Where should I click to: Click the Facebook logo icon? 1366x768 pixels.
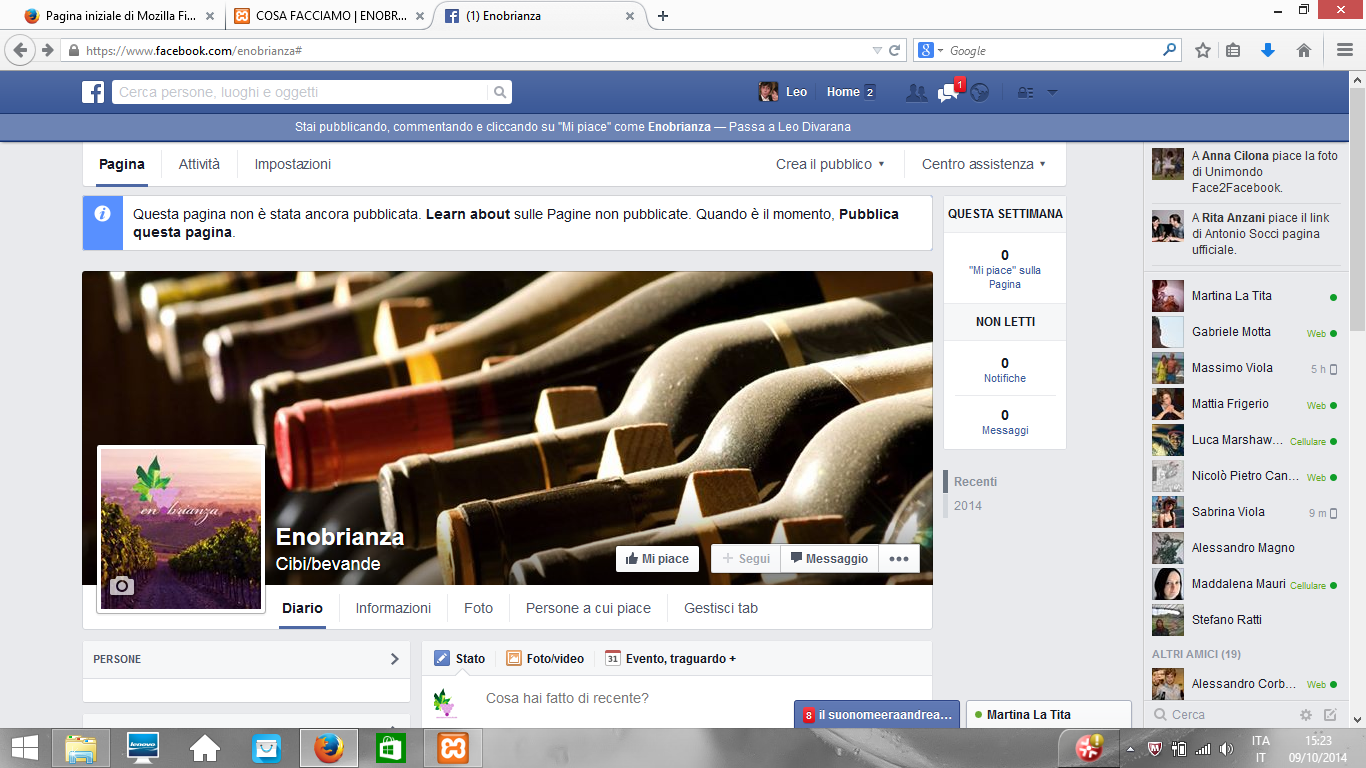(93, 92)
